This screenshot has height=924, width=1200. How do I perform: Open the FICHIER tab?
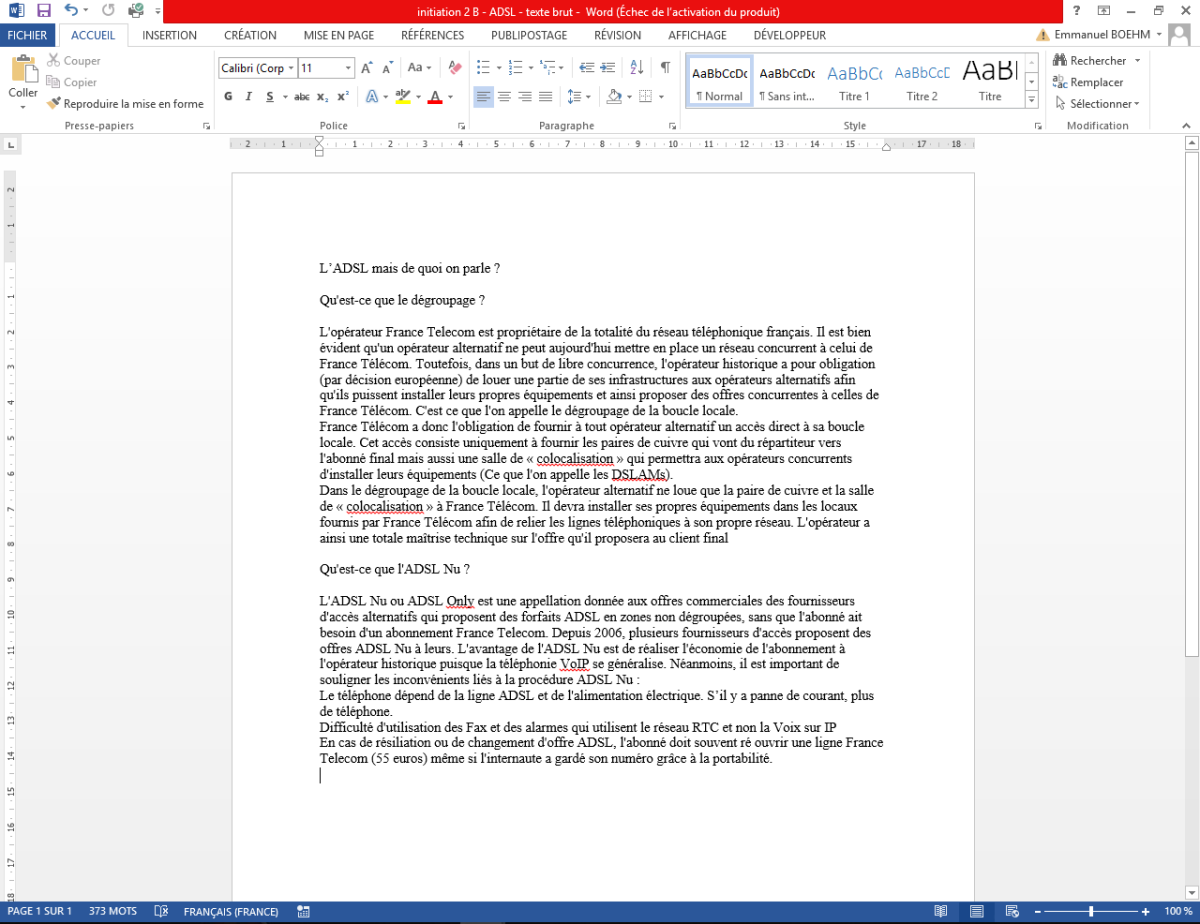coord(27,35)
